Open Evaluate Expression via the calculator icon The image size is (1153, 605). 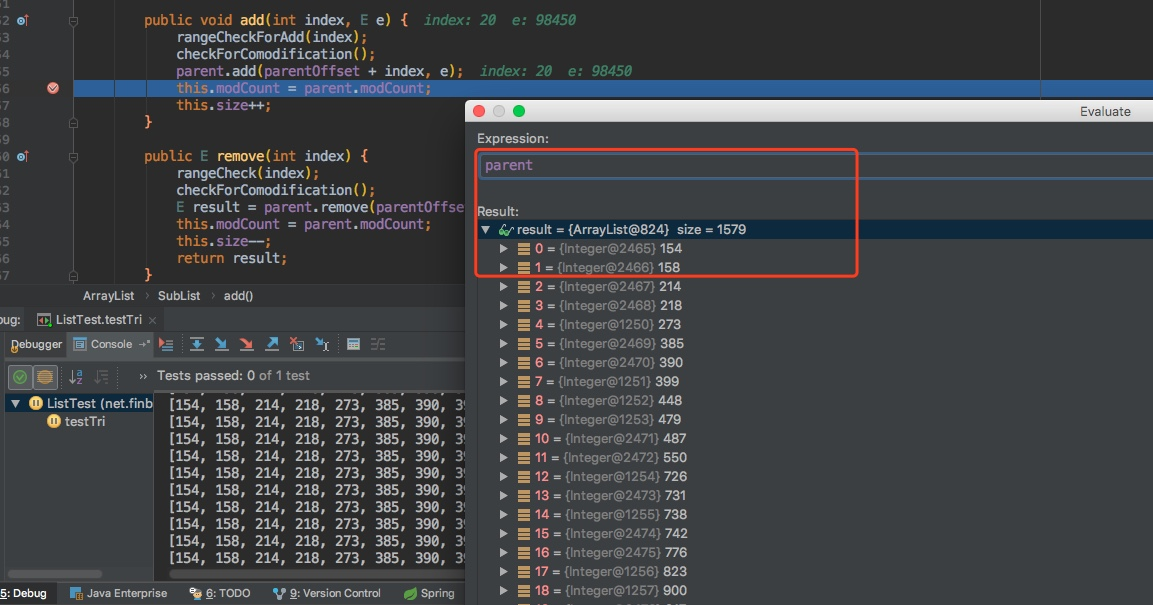354,343
